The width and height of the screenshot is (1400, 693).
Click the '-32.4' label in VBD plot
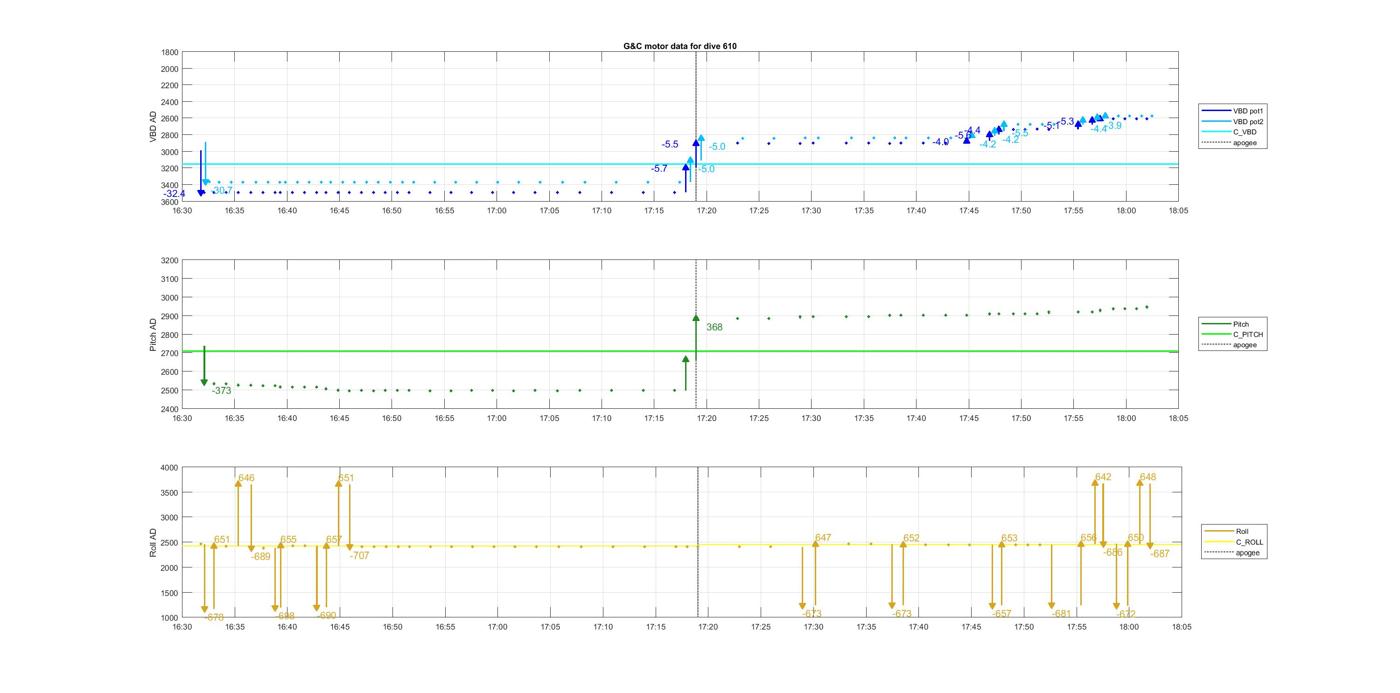point(175,194)
